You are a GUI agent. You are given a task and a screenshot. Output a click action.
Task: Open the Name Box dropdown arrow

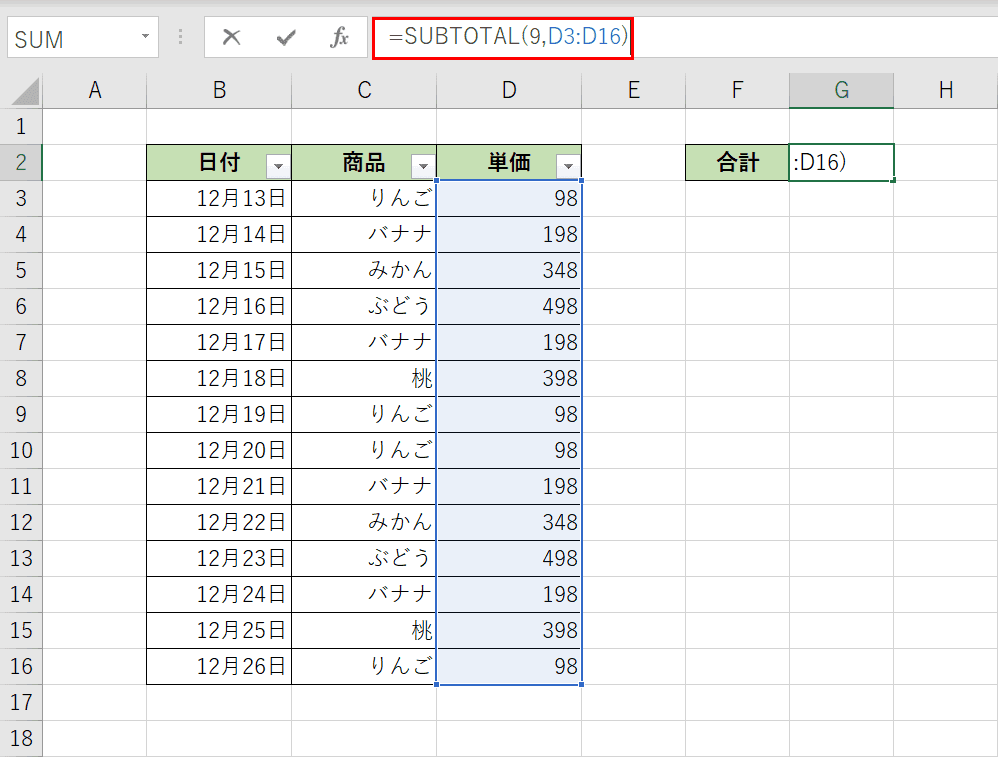coord(145,36)
